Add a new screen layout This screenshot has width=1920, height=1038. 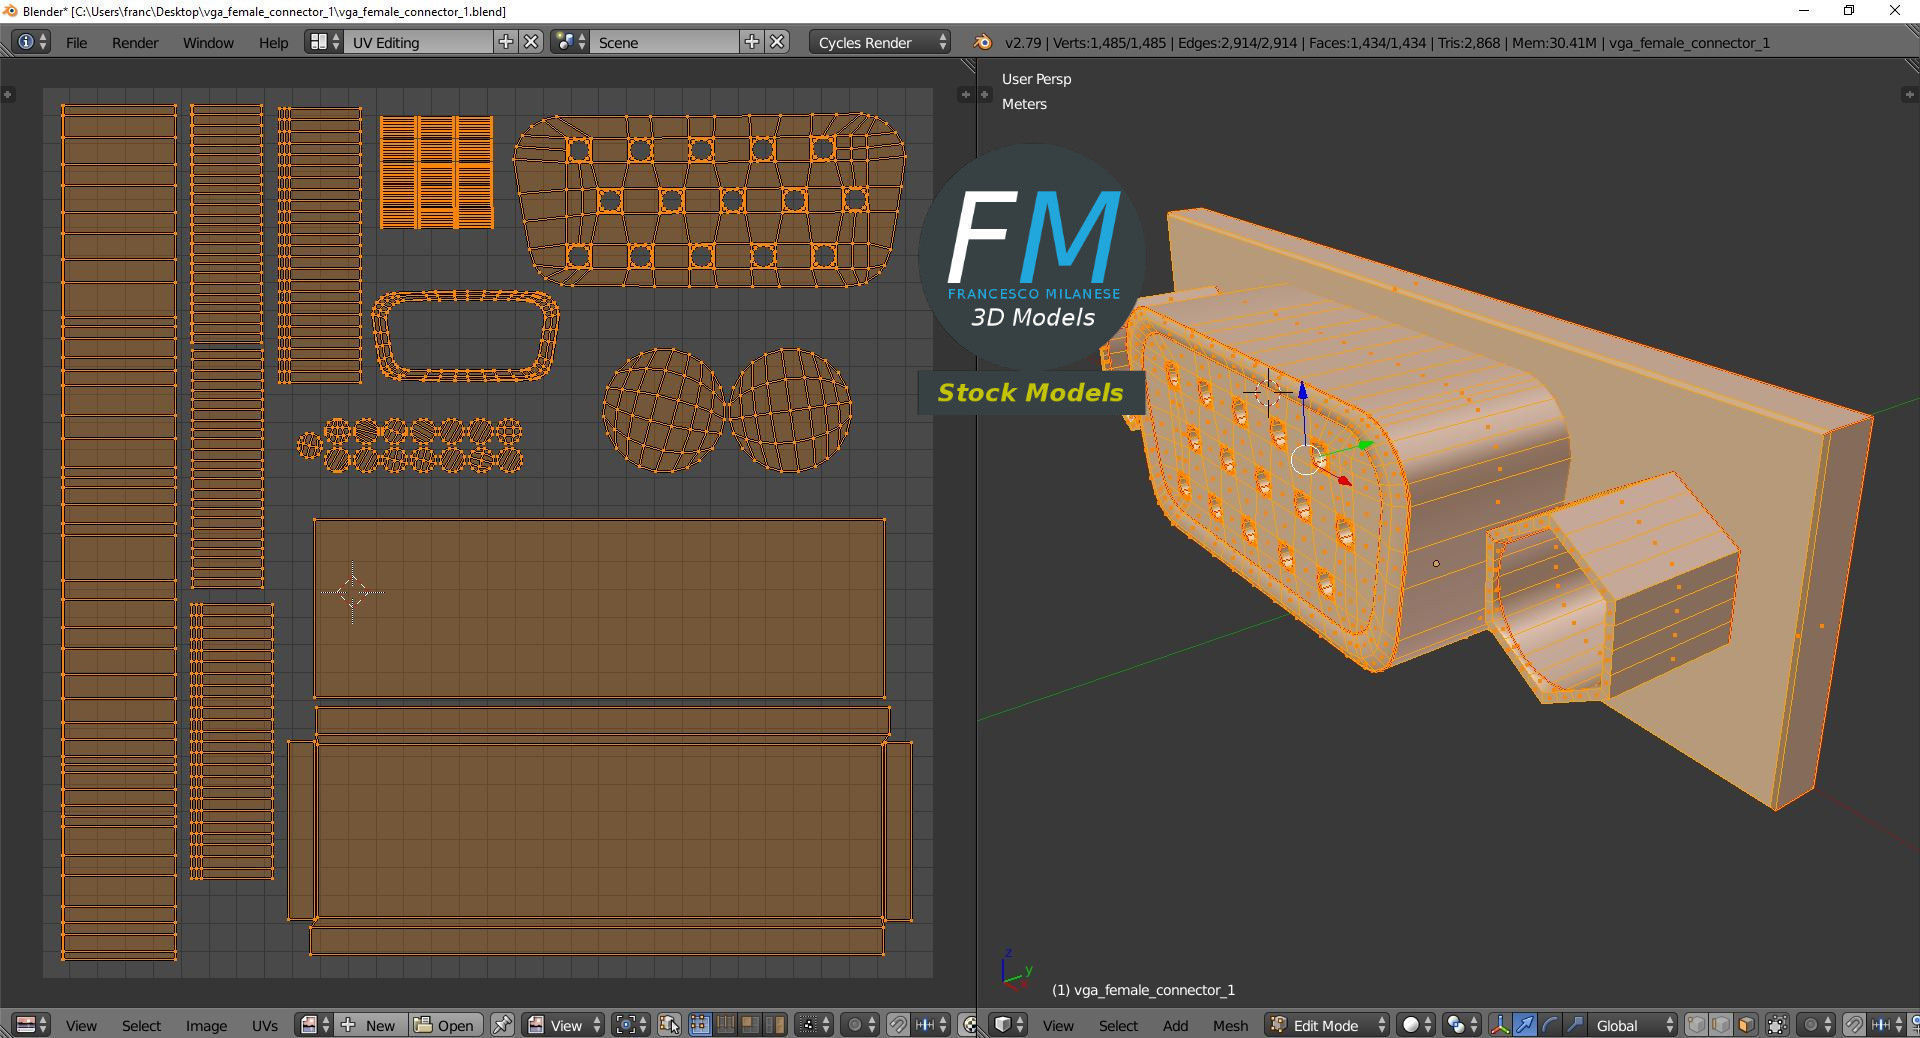pyautogui.click(x=506, y=42)
